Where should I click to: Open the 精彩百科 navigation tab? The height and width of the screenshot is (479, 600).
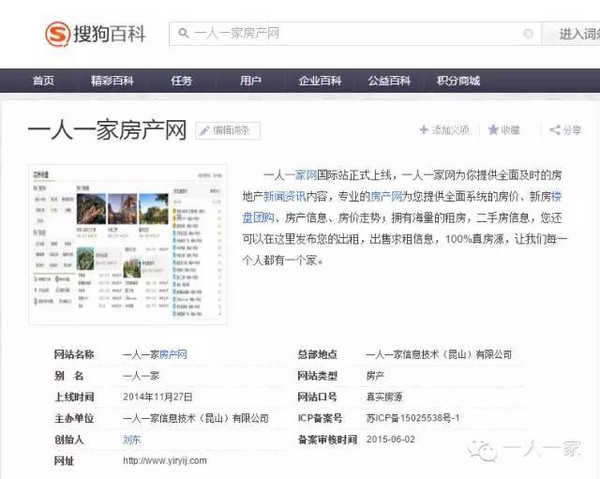tap(111, 81)
